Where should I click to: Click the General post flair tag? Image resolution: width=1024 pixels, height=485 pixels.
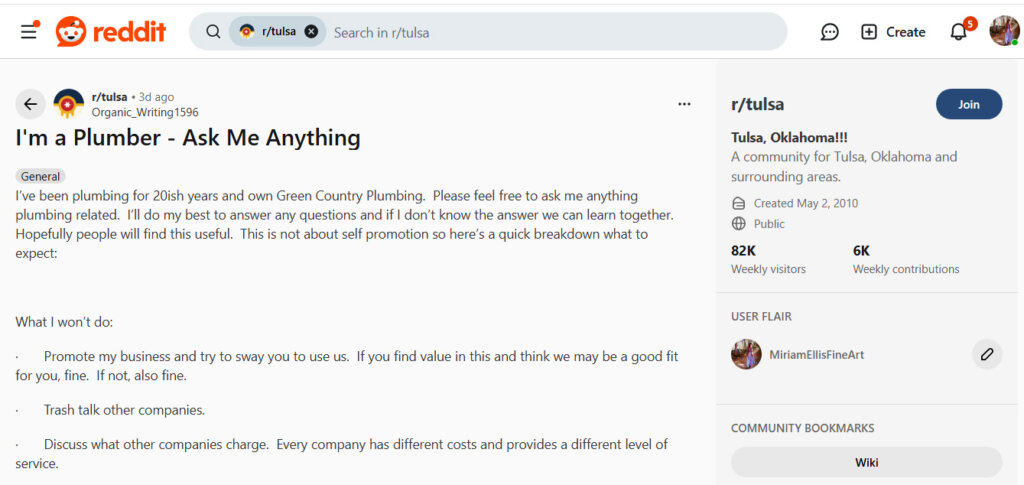point(41,176)
